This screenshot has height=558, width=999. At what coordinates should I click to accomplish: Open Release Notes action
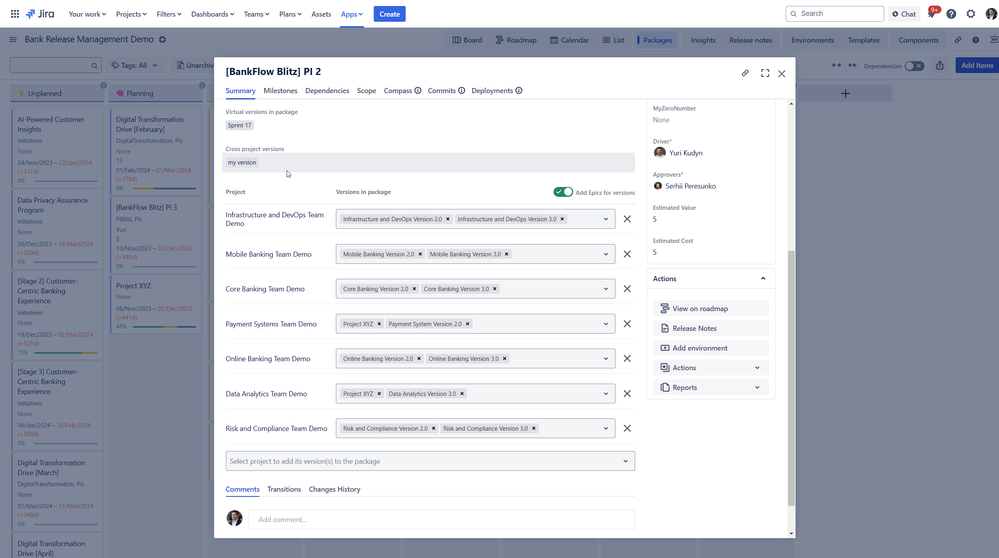click(711, 328)
